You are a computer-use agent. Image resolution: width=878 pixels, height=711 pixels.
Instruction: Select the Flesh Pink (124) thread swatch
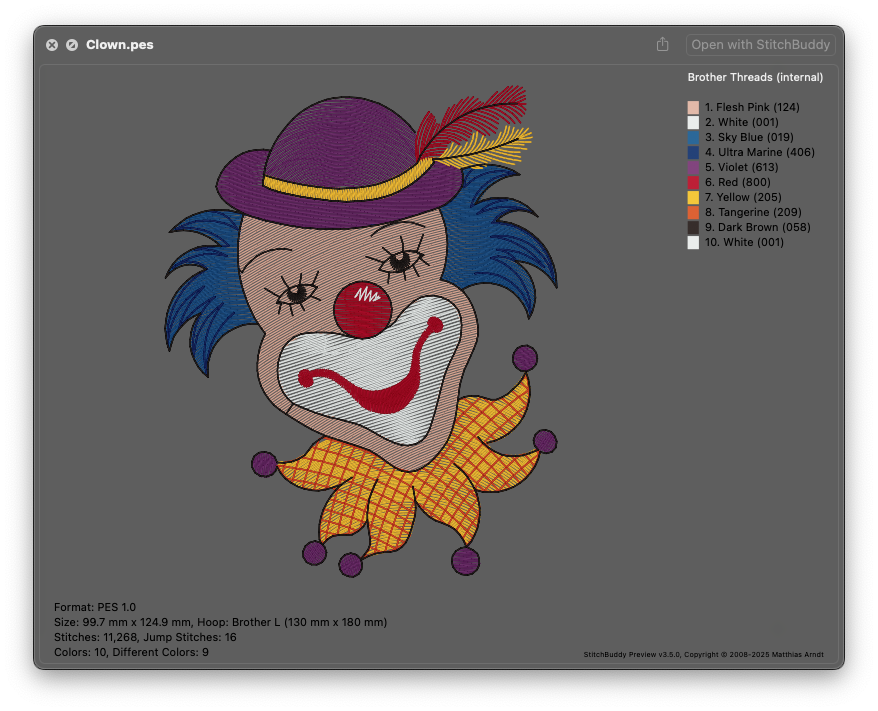[x=693, y=107]
